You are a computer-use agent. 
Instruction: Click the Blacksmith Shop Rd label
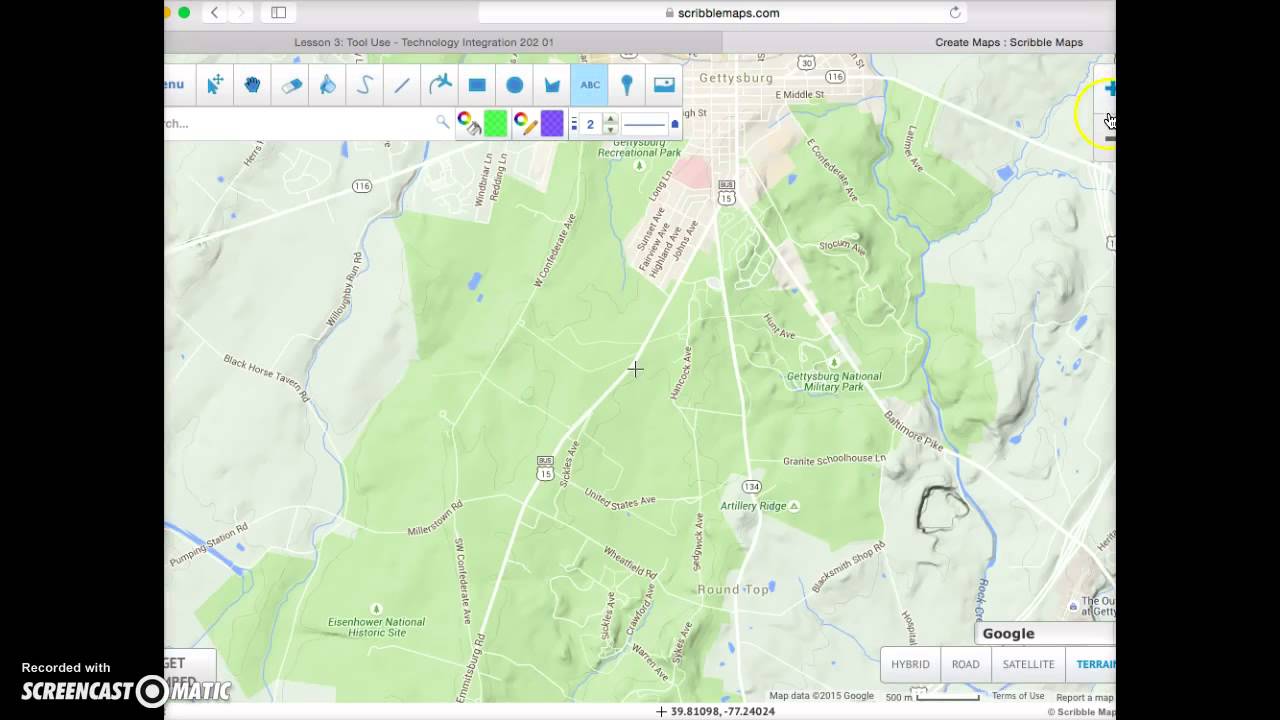pyautogui.click(x=848, y=567)
